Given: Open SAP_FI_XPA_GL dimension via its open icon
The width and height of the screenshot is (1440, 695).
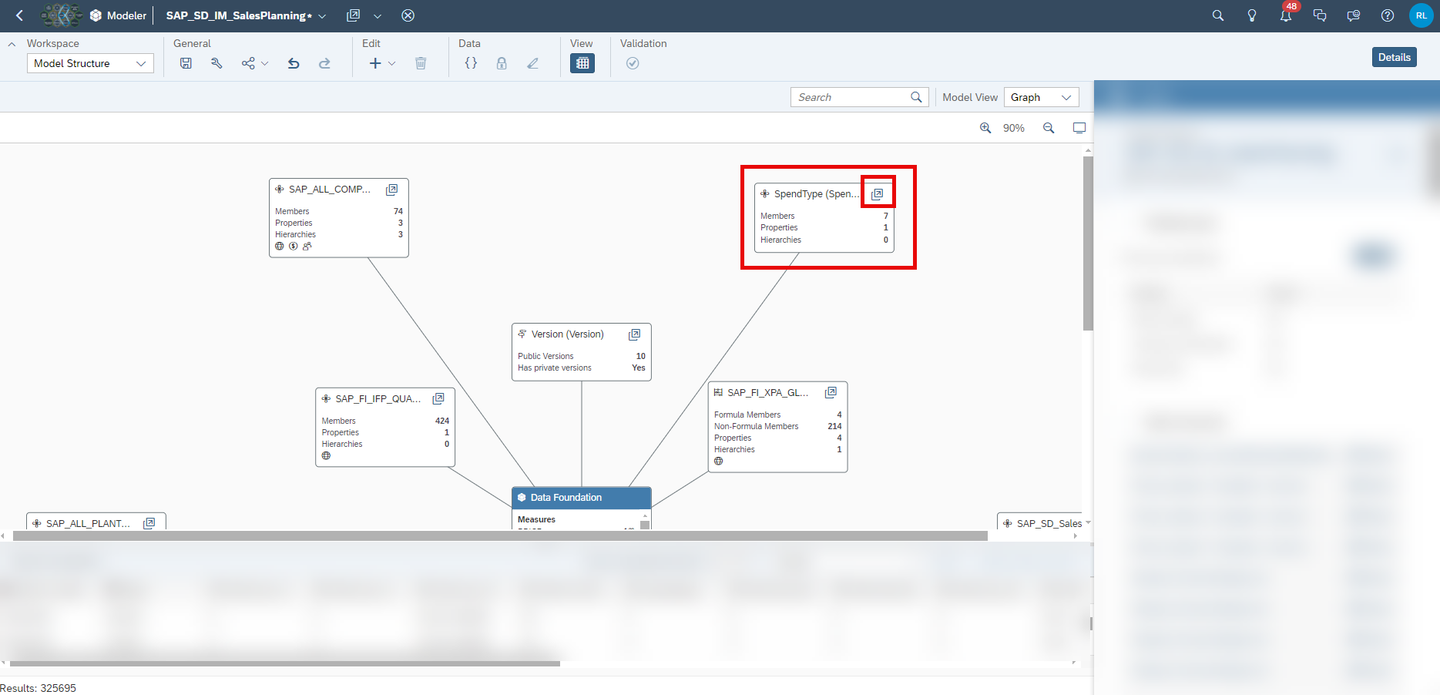Looking at the screenshot, I should 831,392.
